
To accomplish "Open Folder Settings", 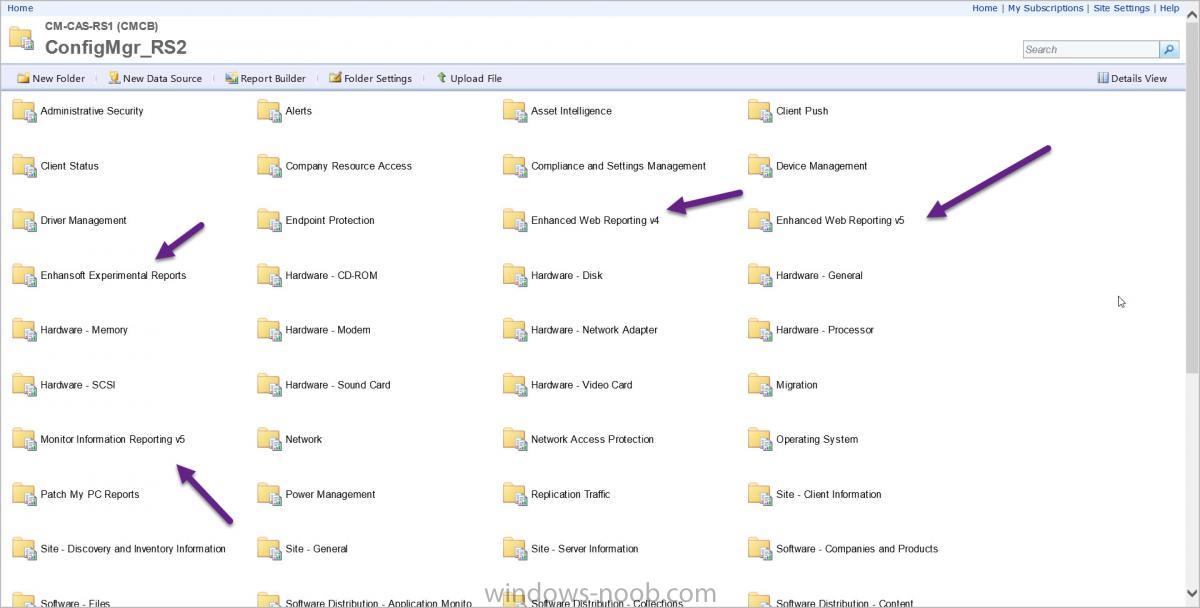I will [370, 78].
